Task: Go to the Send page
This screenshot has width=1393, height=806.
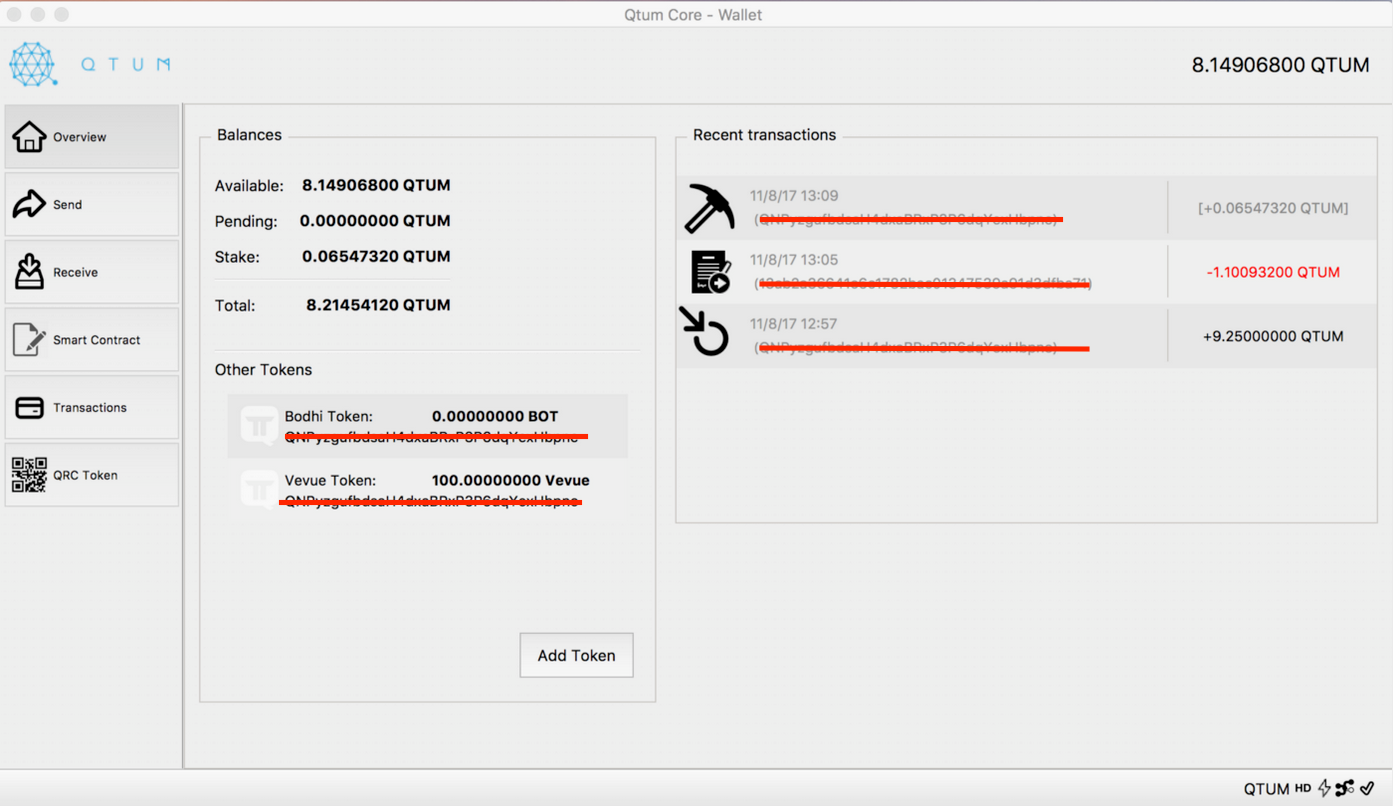Action: (x=92, y=204)
